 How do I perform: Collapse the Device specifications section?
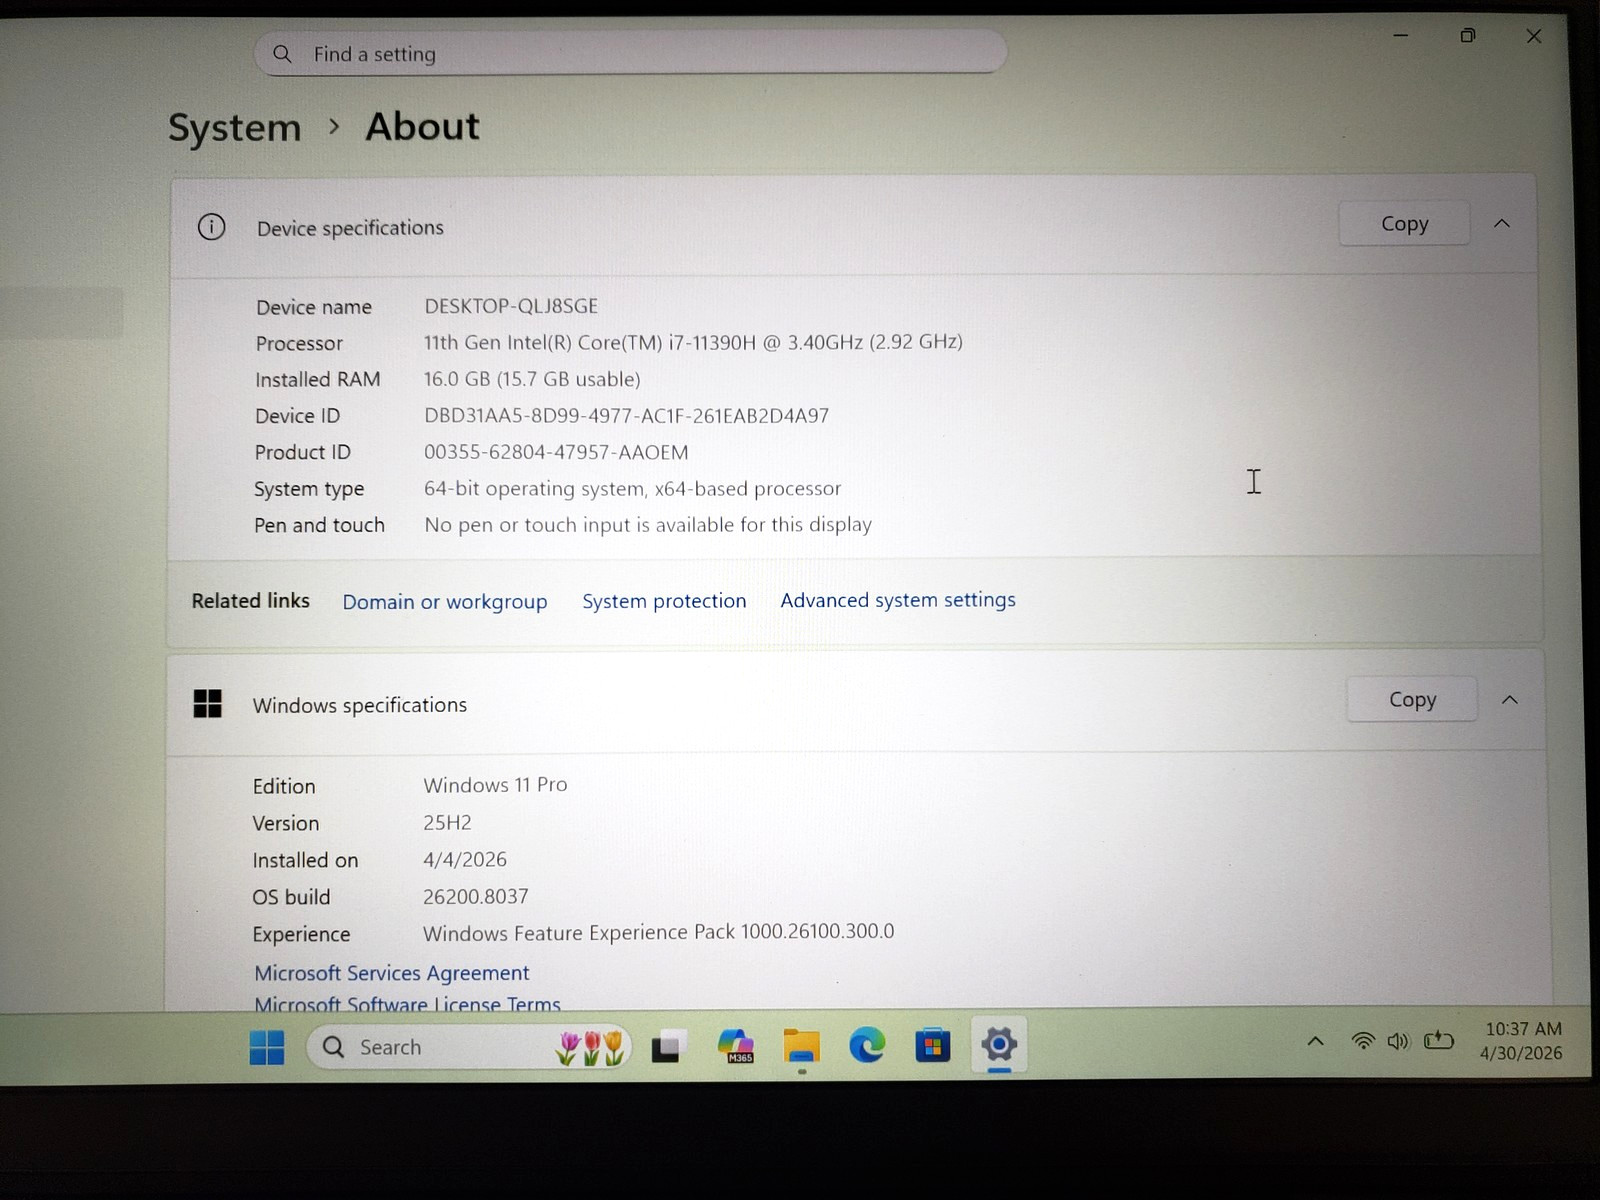1502,224
